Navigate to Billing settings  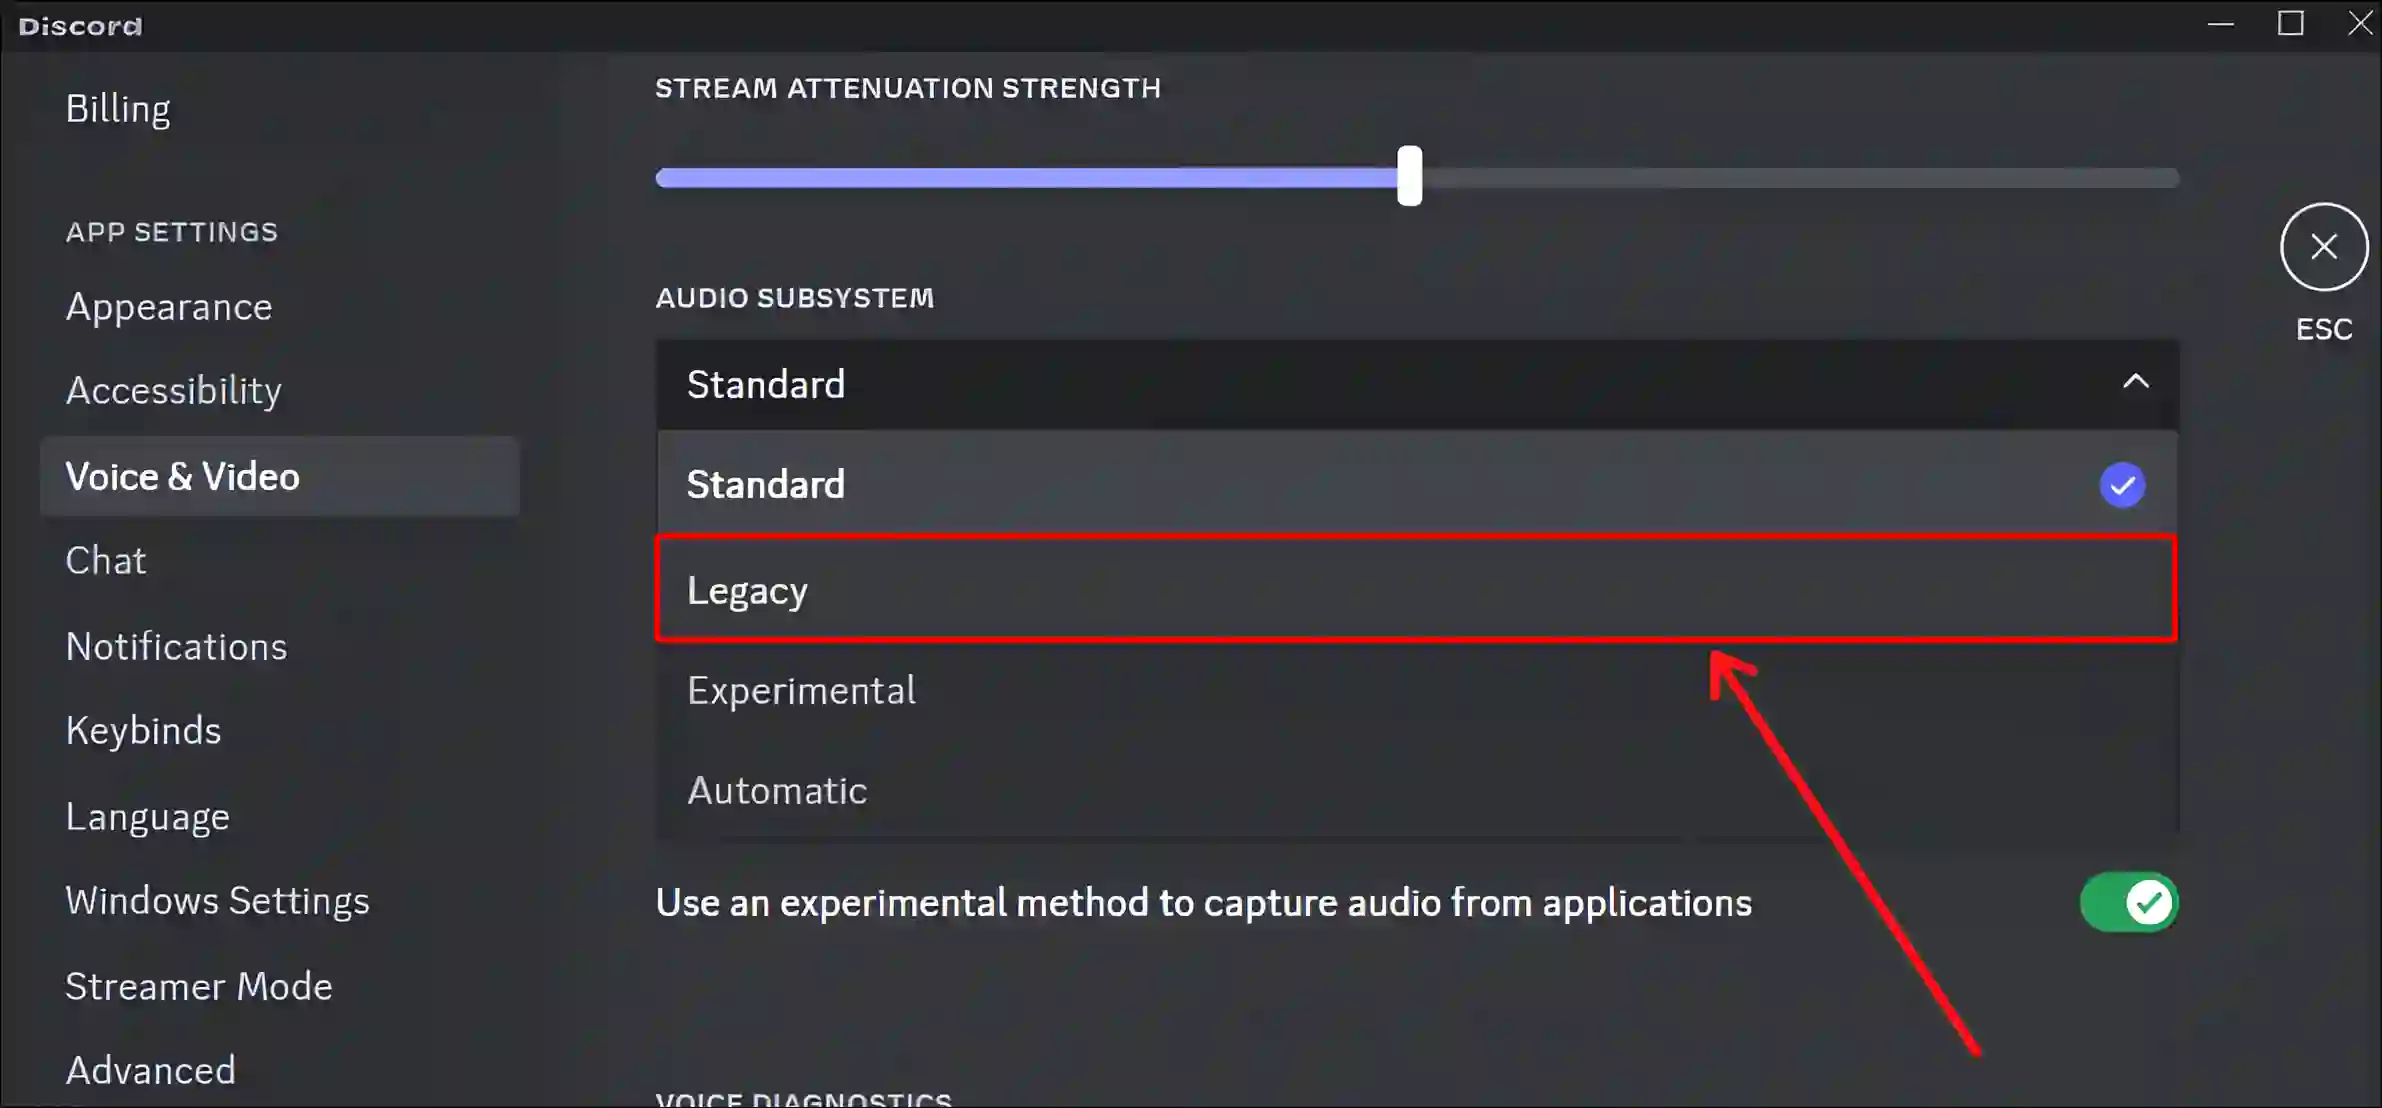[117, 106]
